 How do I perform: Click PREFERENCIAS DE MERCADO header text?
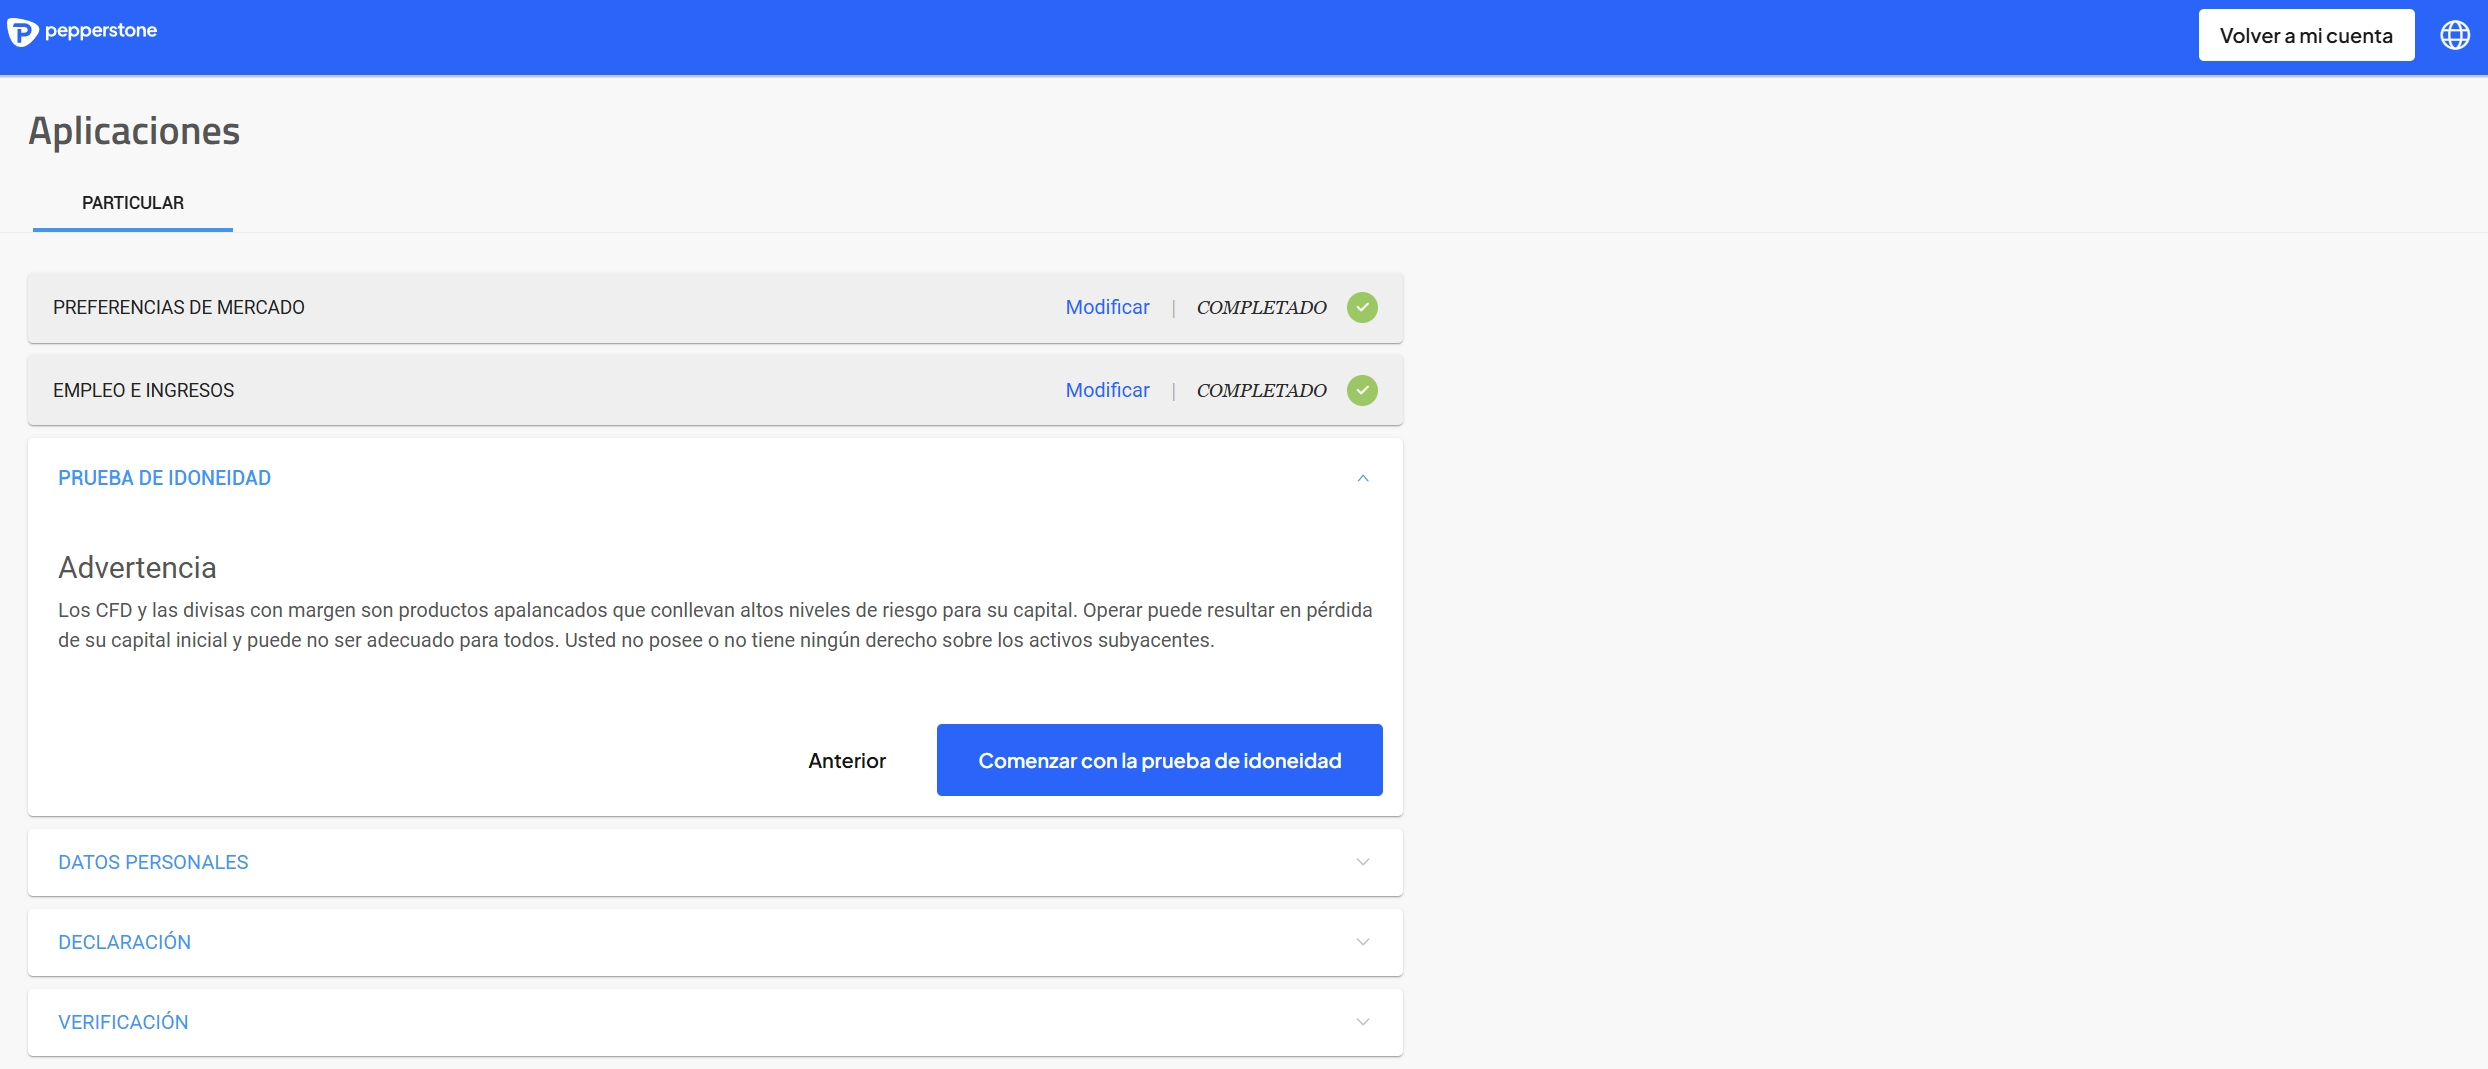(179, 307)
